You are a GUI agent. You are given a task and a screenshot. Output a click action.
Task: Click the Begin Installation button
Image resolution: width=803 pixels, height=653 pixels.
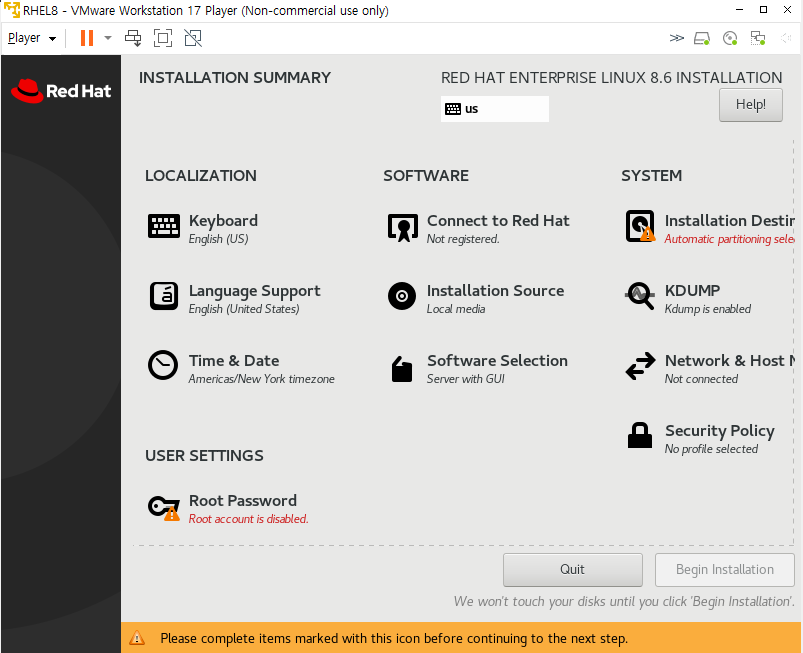pos(725,570)
